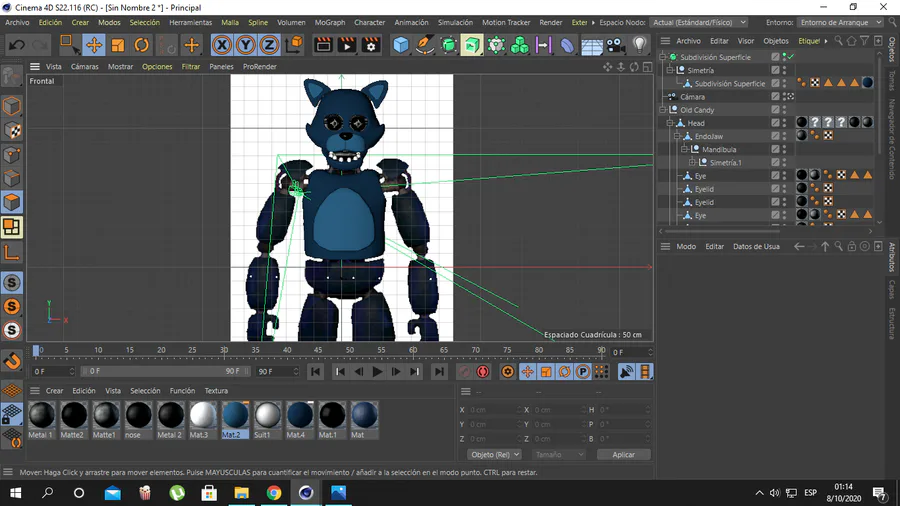Toggle Y axis lock
900x506 pixels.
tap(245, 45)
